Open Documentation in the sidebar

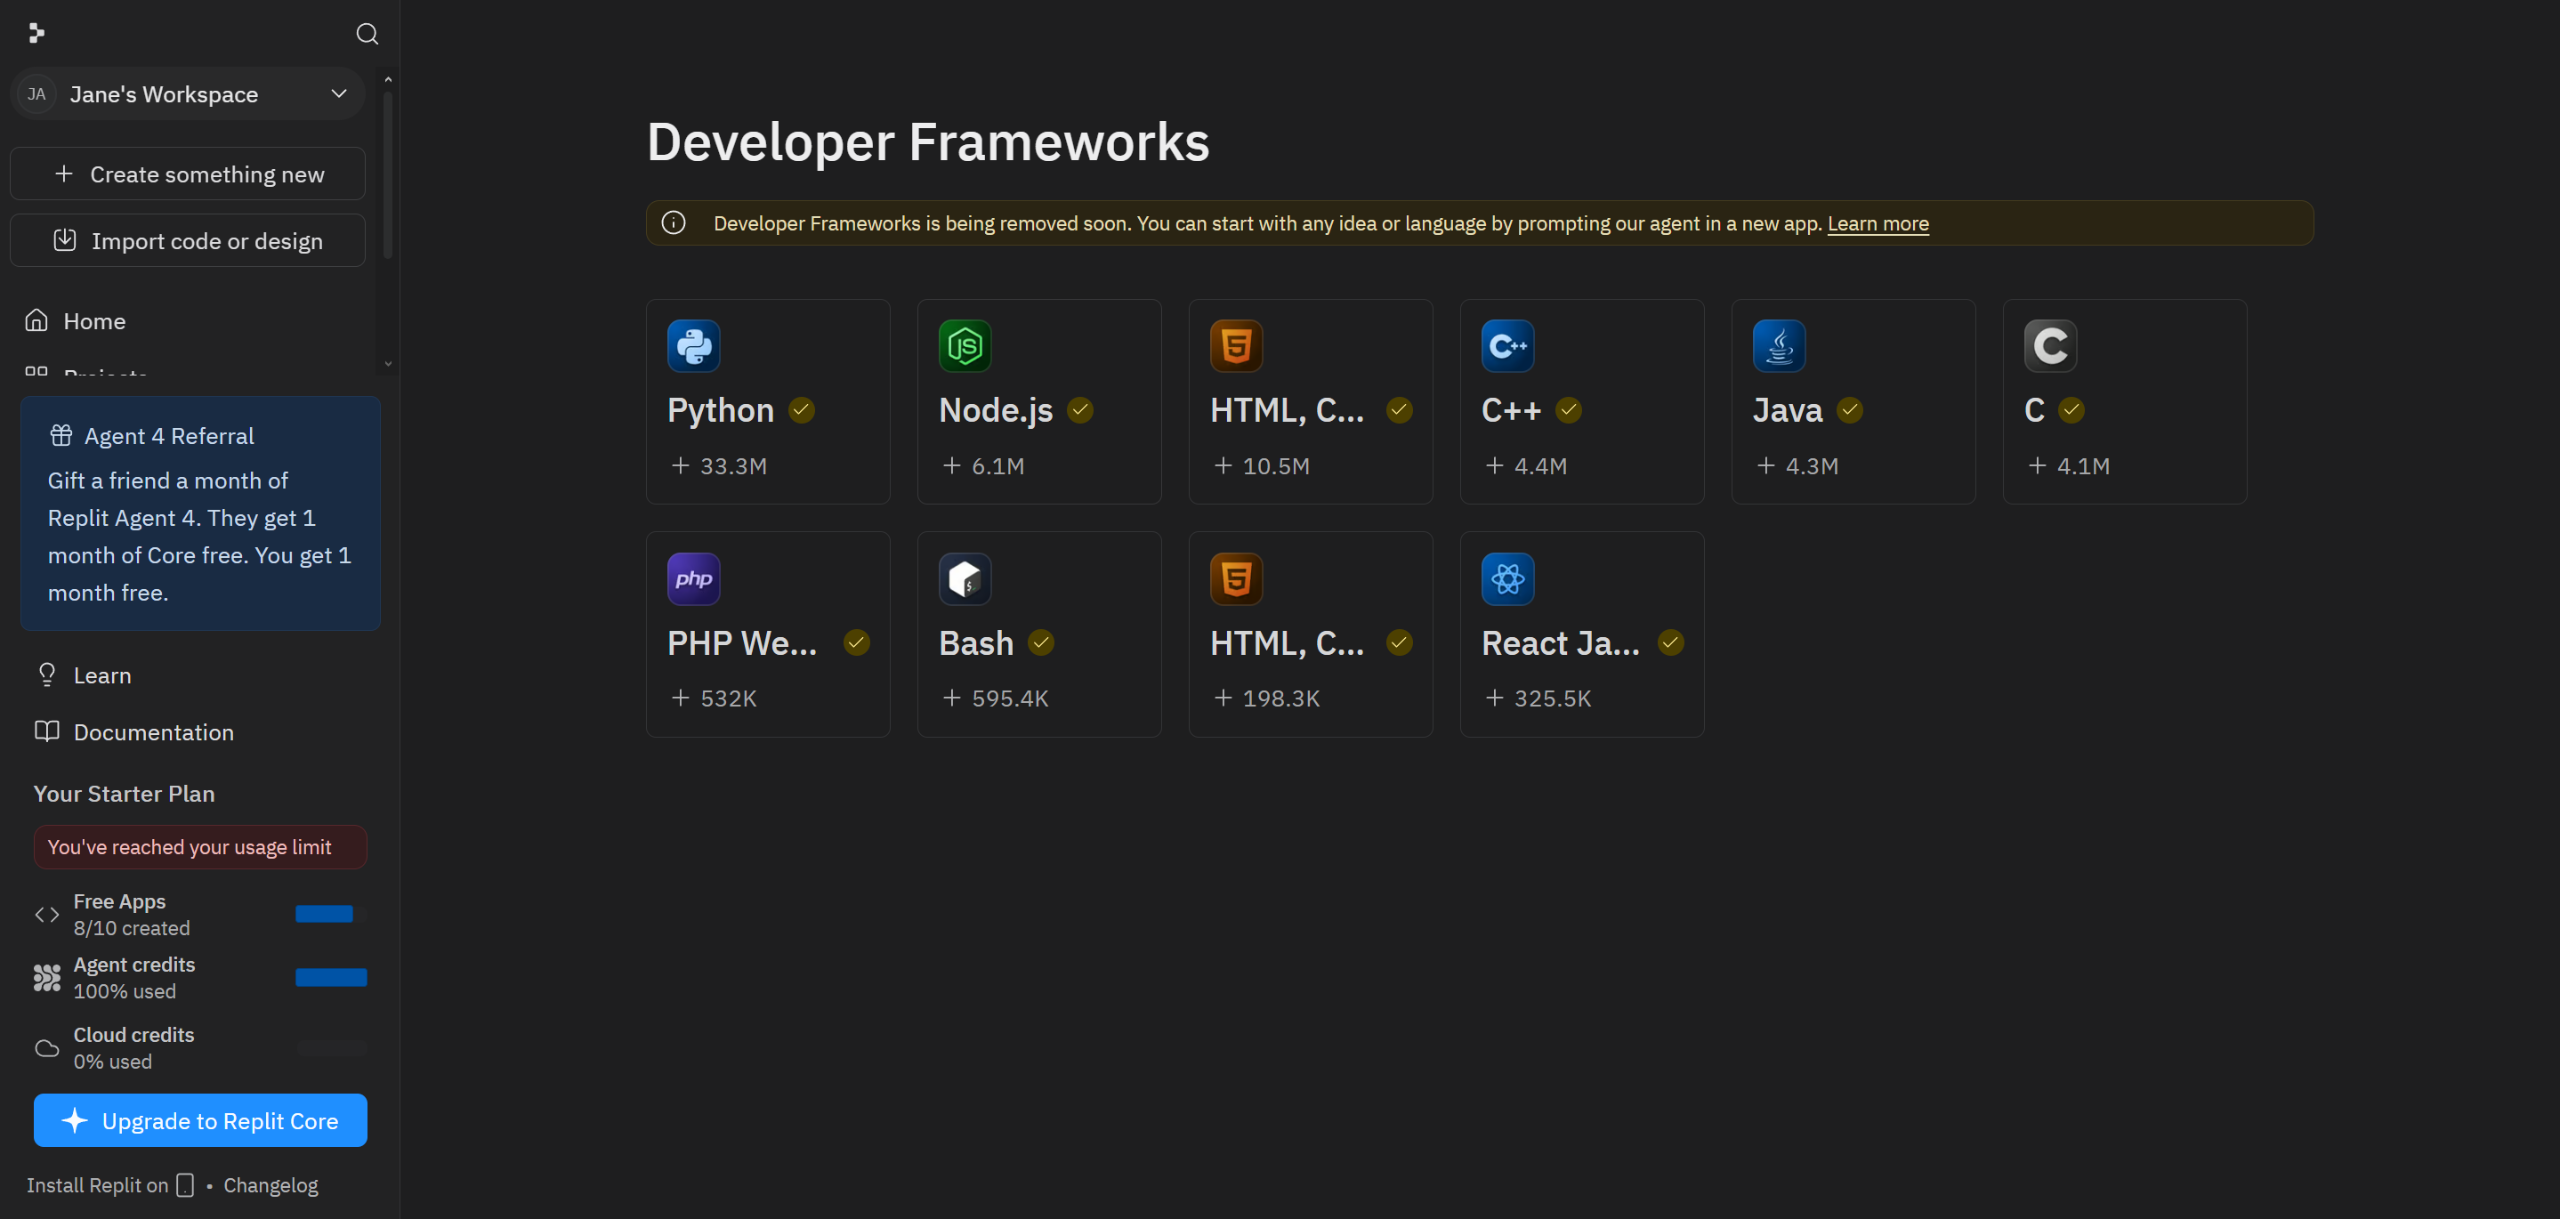coord(153,732)
